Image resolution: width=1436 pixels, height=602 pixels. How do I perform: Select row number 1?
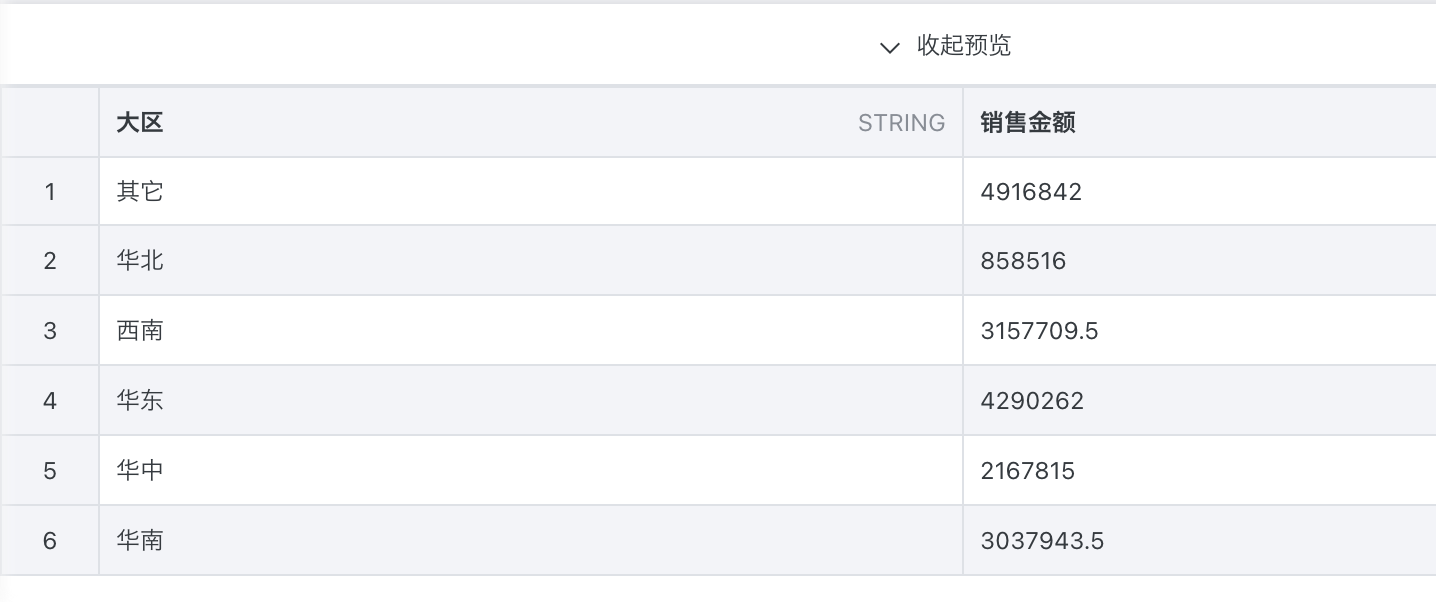point(50,191)
